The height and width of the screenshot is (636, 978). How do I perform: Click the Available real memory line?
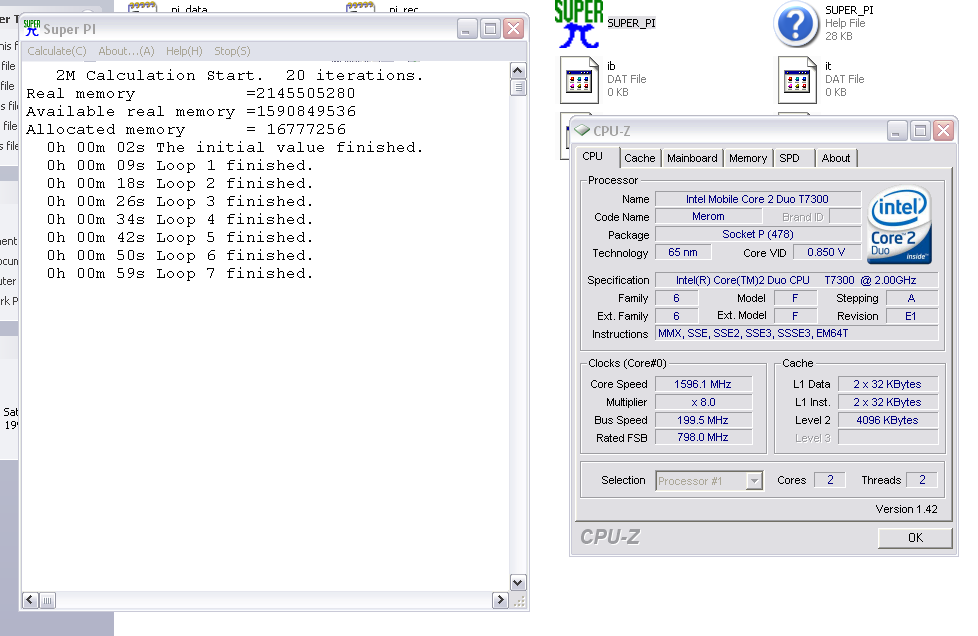[191, 111]
